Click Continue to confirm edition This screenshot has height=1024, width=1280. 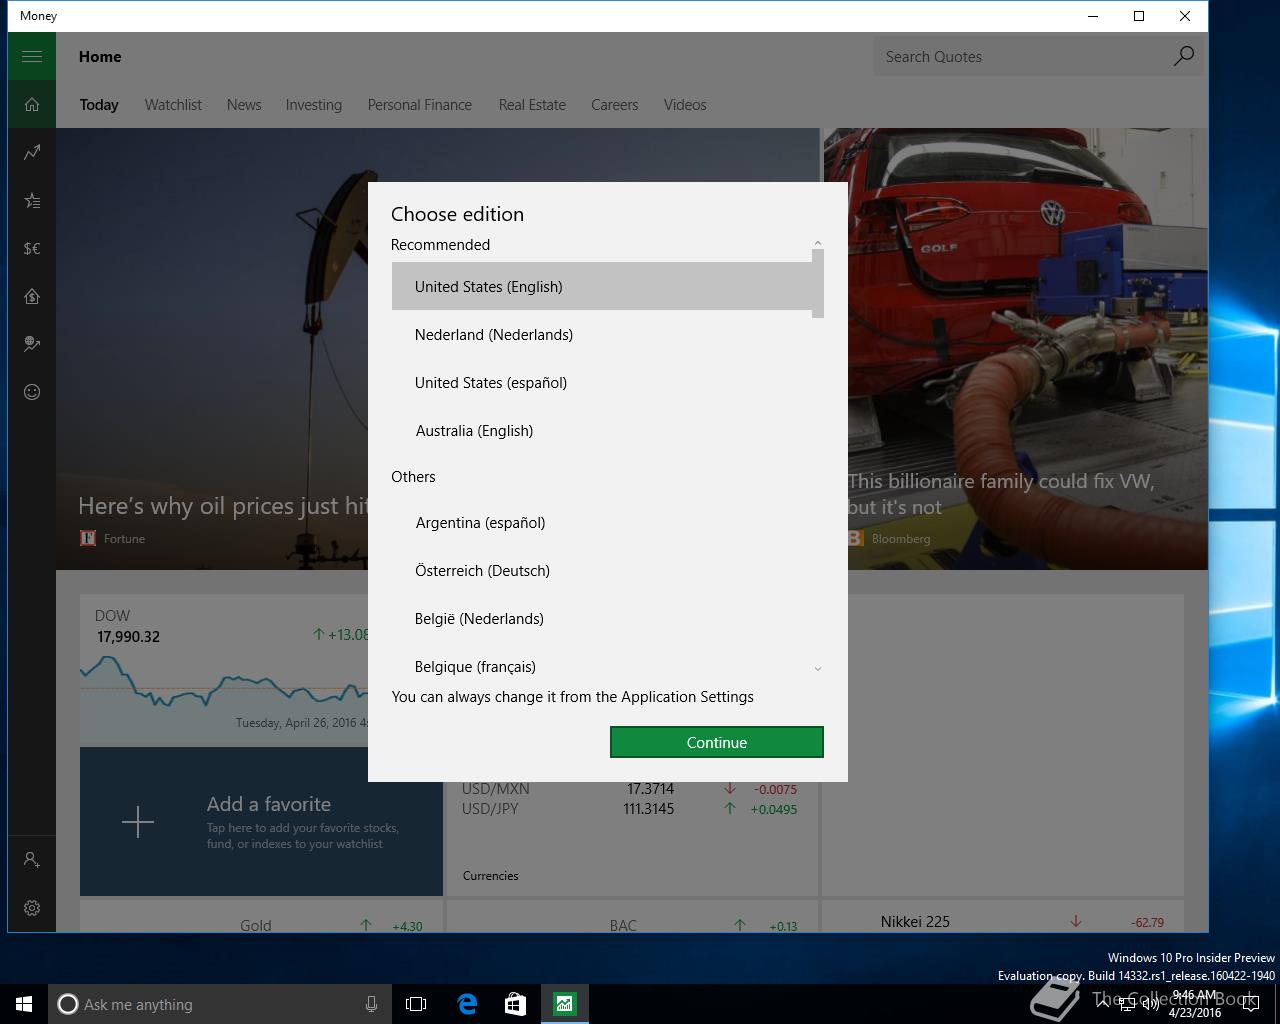click(716, 742)
